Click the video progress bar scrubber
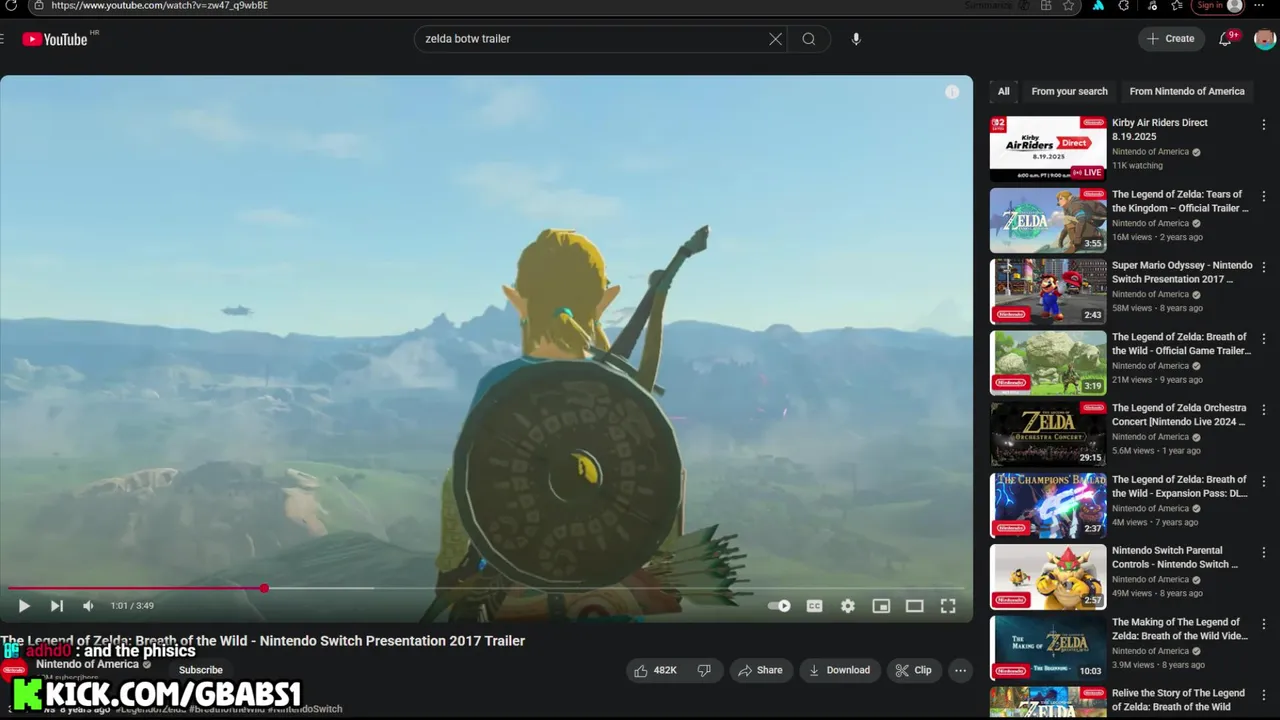Screen dimensions: 1280x720 click(x=264, y=588)
